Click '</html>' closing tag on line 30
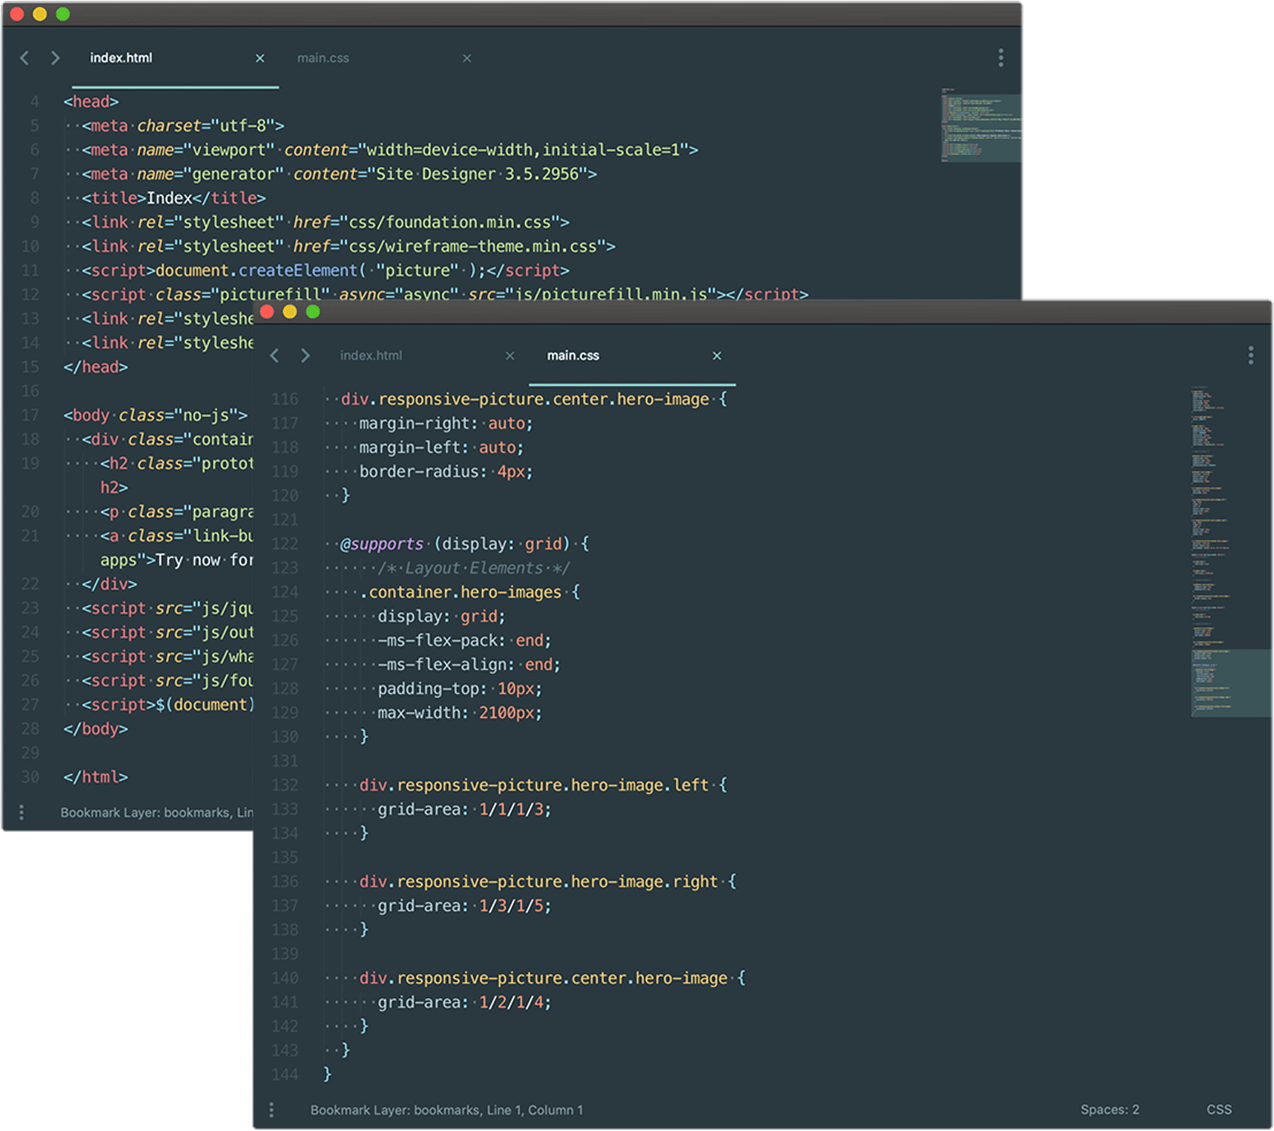 click(x=96, y=777)
